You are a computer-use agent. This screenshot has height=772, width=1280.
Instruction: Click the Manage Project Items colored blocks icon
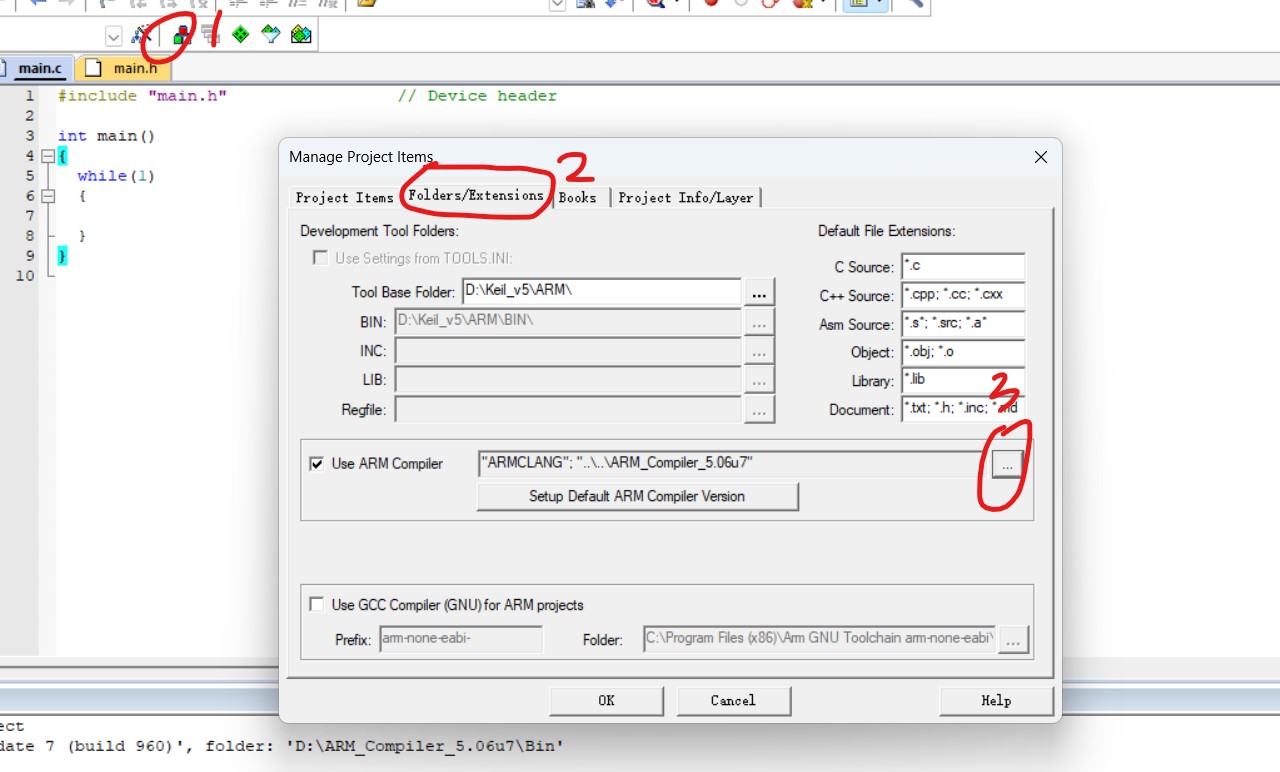(x=181, y=35)
